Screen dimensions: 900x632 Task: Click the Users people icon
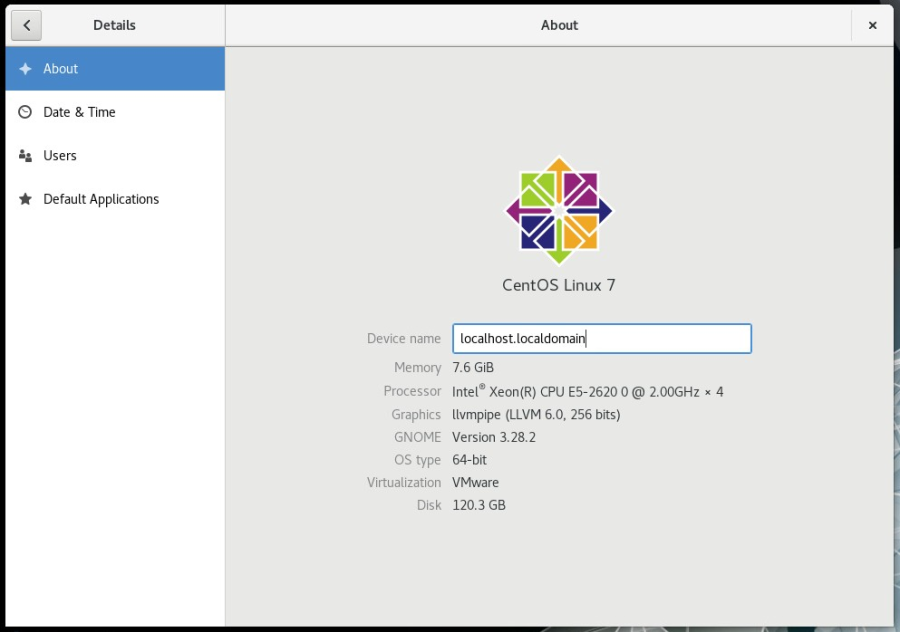tap(25, 156)
